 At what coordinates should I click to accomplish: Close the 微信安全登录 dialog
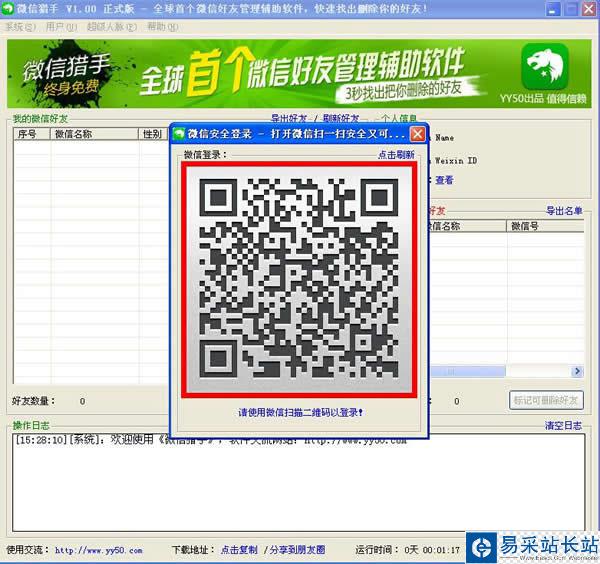[x=417, y=134]
